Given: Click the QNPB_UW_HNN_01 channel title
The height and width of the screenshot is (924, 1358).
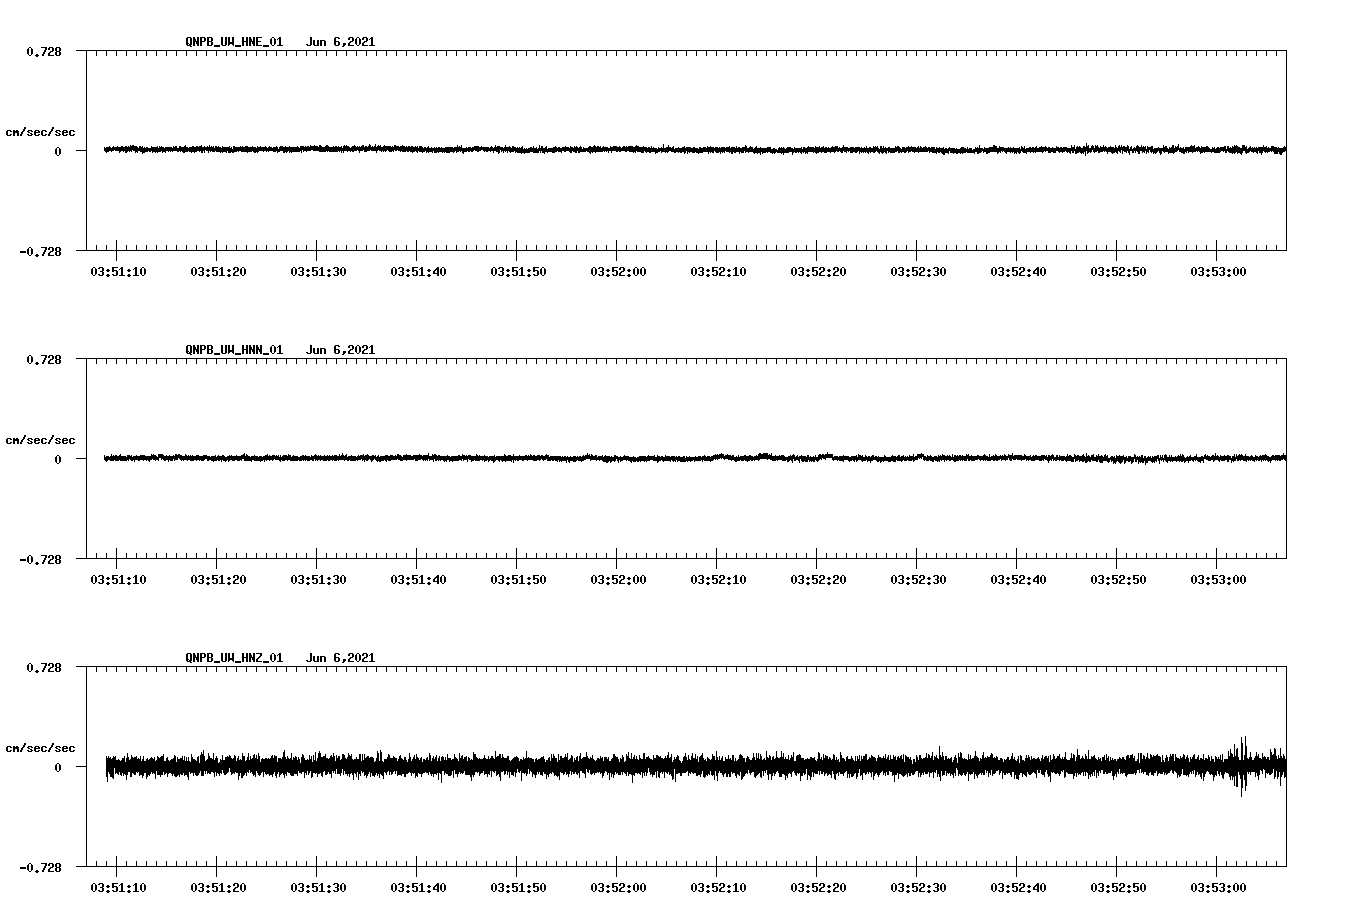Looking at the screenshot, I should 234,350.
